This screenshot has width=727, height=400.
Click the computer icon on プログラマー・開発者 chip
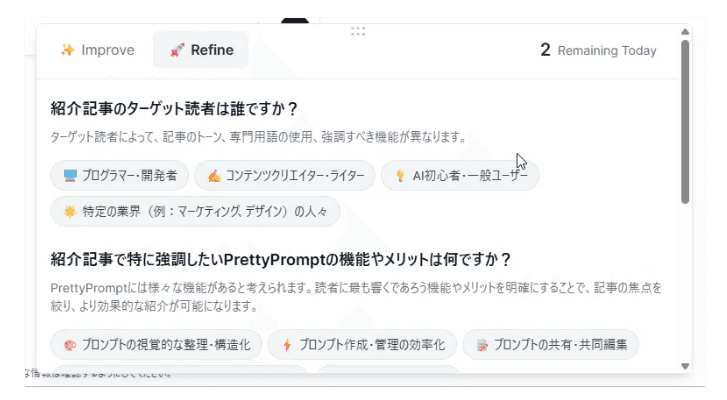70,176
